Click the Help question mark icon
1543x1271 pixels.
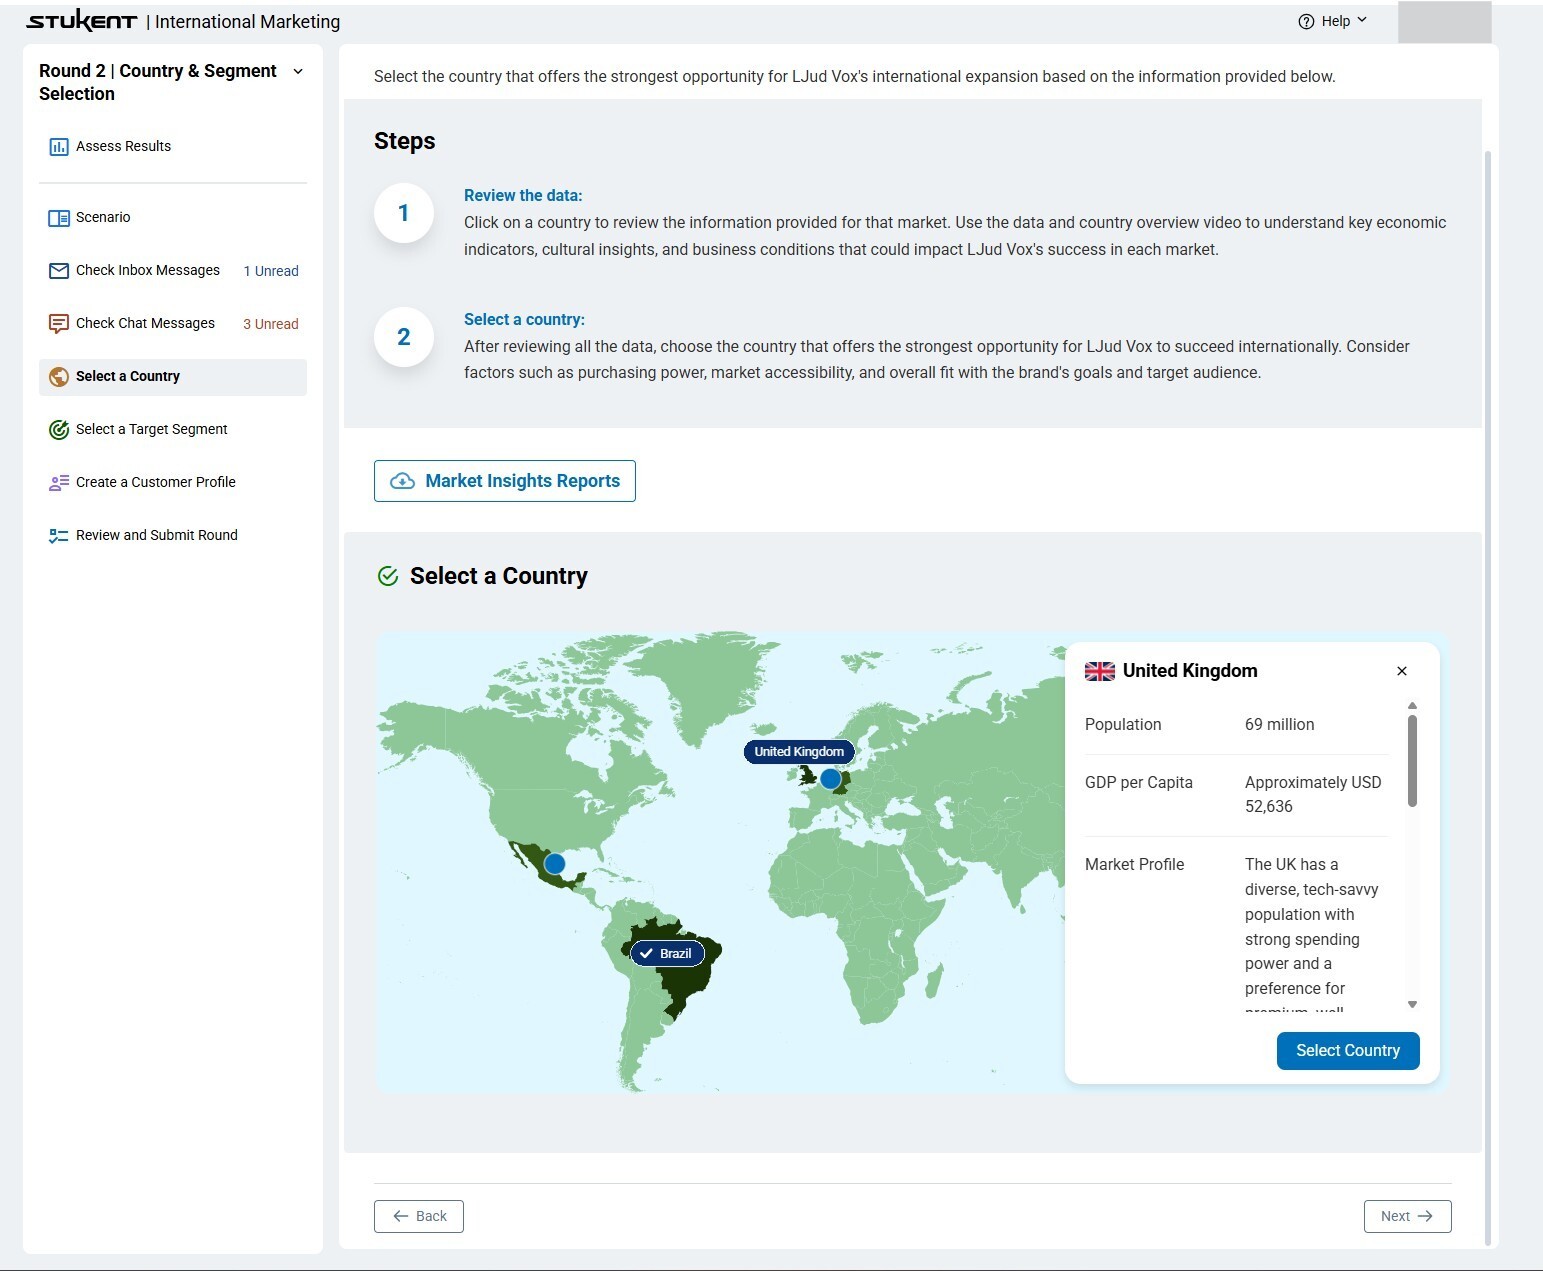[x=1306, y=22]
